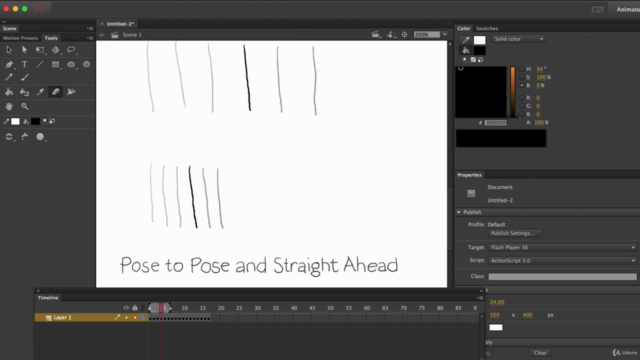Select the Blue radio button under G
Viewport: 640px width, 360px height.
click(522, 114)
